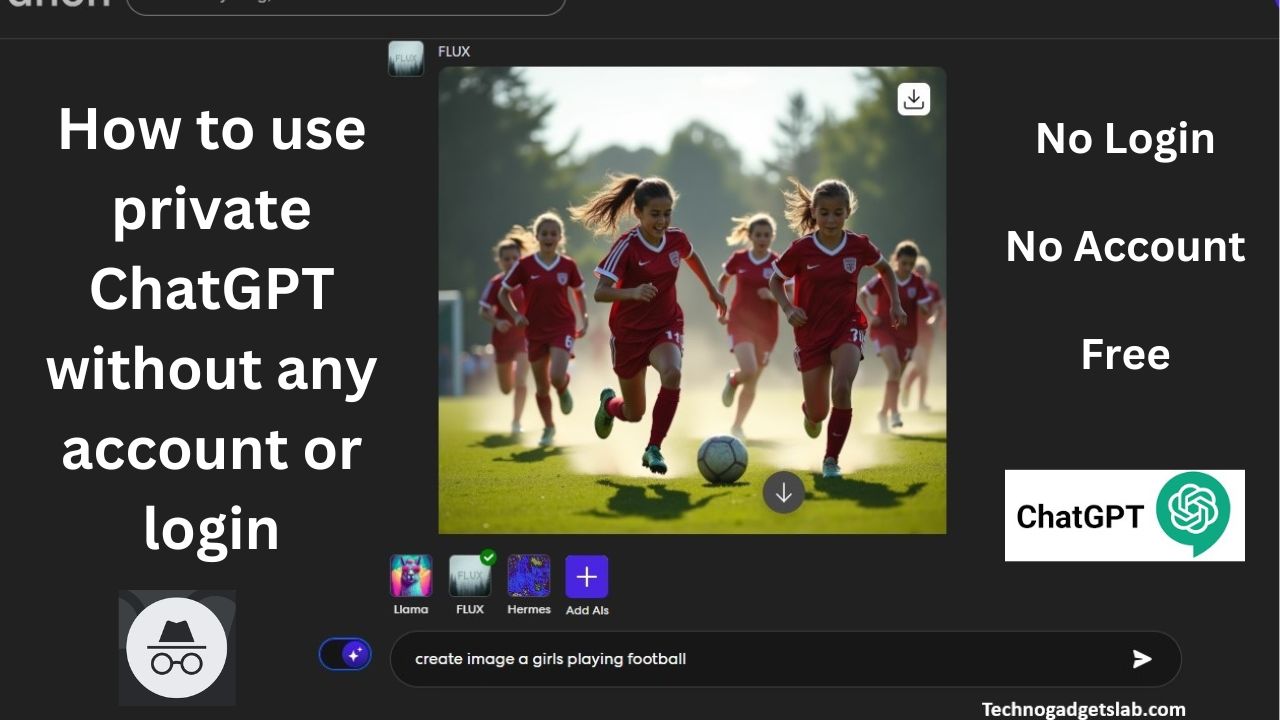Select the FLUX AI model icon
The width and height of the screenshot is (1280, 720).
[470, 576]
